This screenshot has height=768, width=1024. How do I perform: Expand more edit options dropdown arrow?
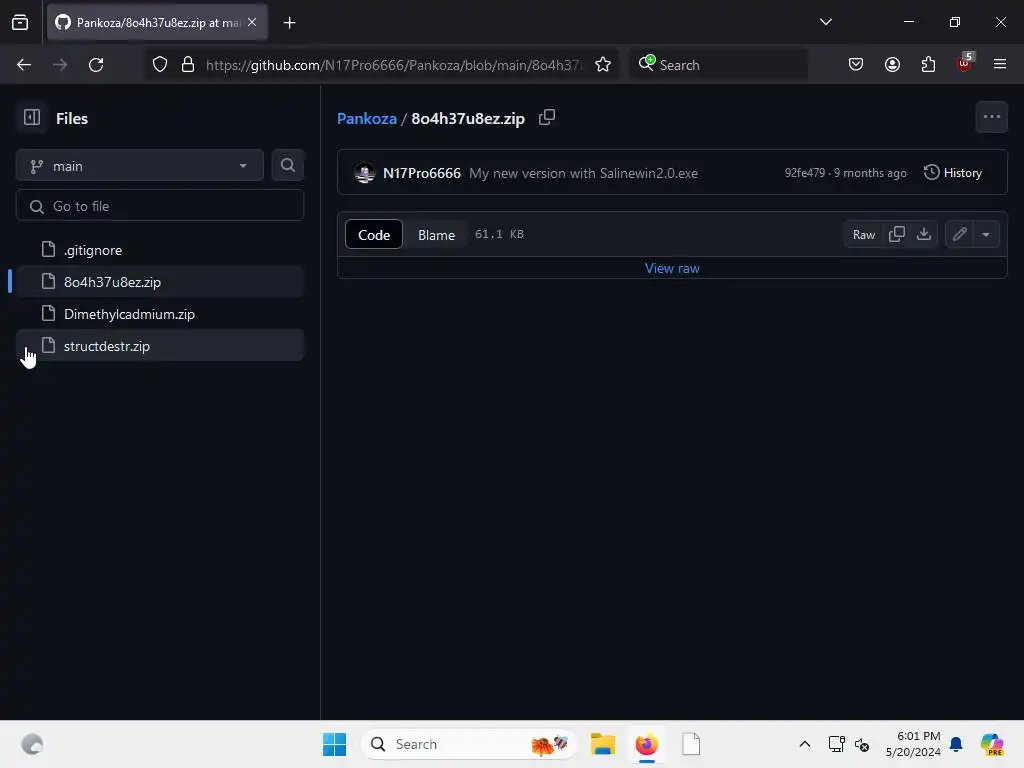pyautogui.click(x=986, y=234)
